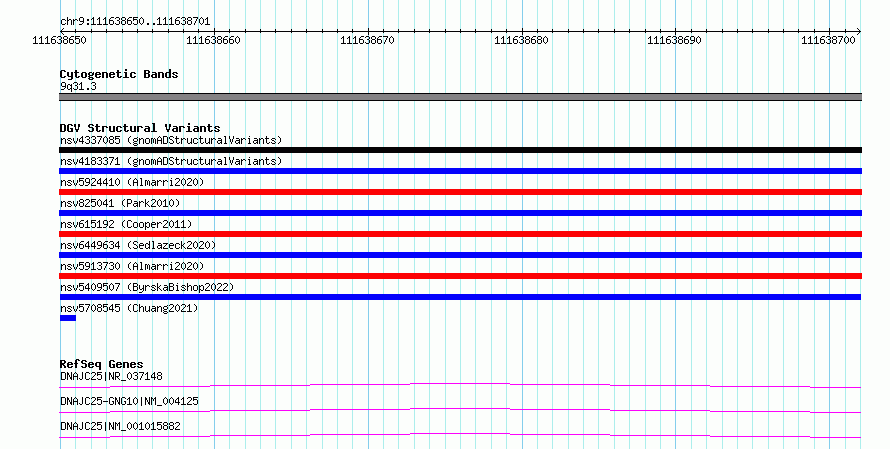Click the DGV Structural Variants track title

[x=140, y=128]
